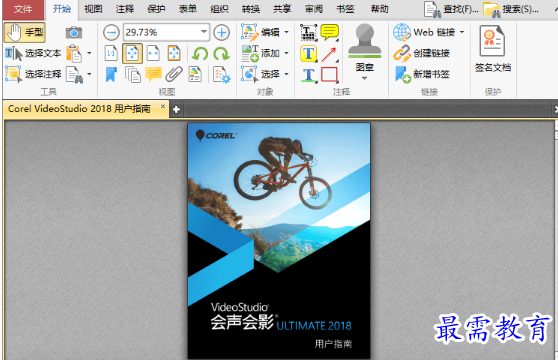Screen dimensions: 558x360
Task: Expand the Stamp (图章) dropdown arrow
Action: click(364, 78)
